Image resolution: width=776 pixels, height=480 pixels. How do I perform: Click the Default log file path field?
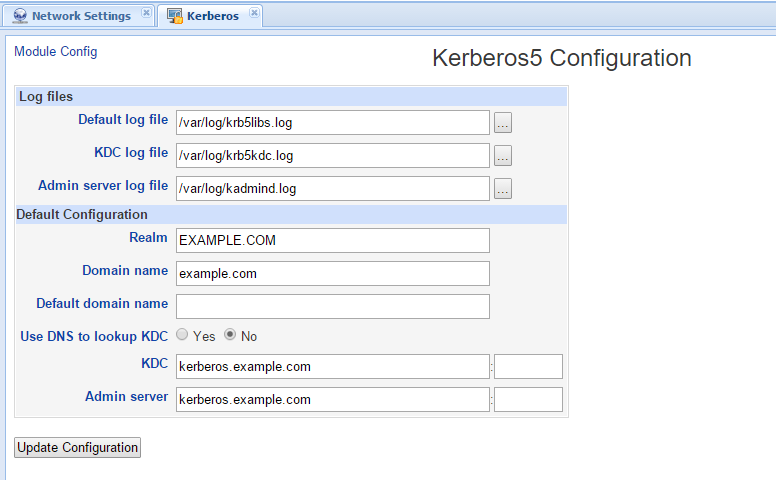(333, 123)
